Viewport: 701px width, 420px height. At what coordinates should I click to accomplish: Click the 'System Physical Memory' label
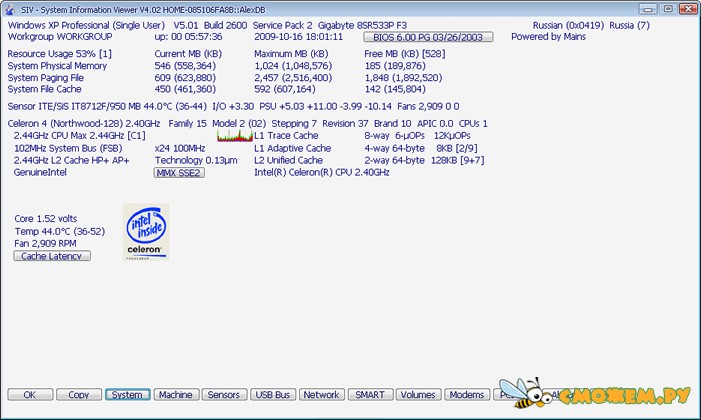57,66
